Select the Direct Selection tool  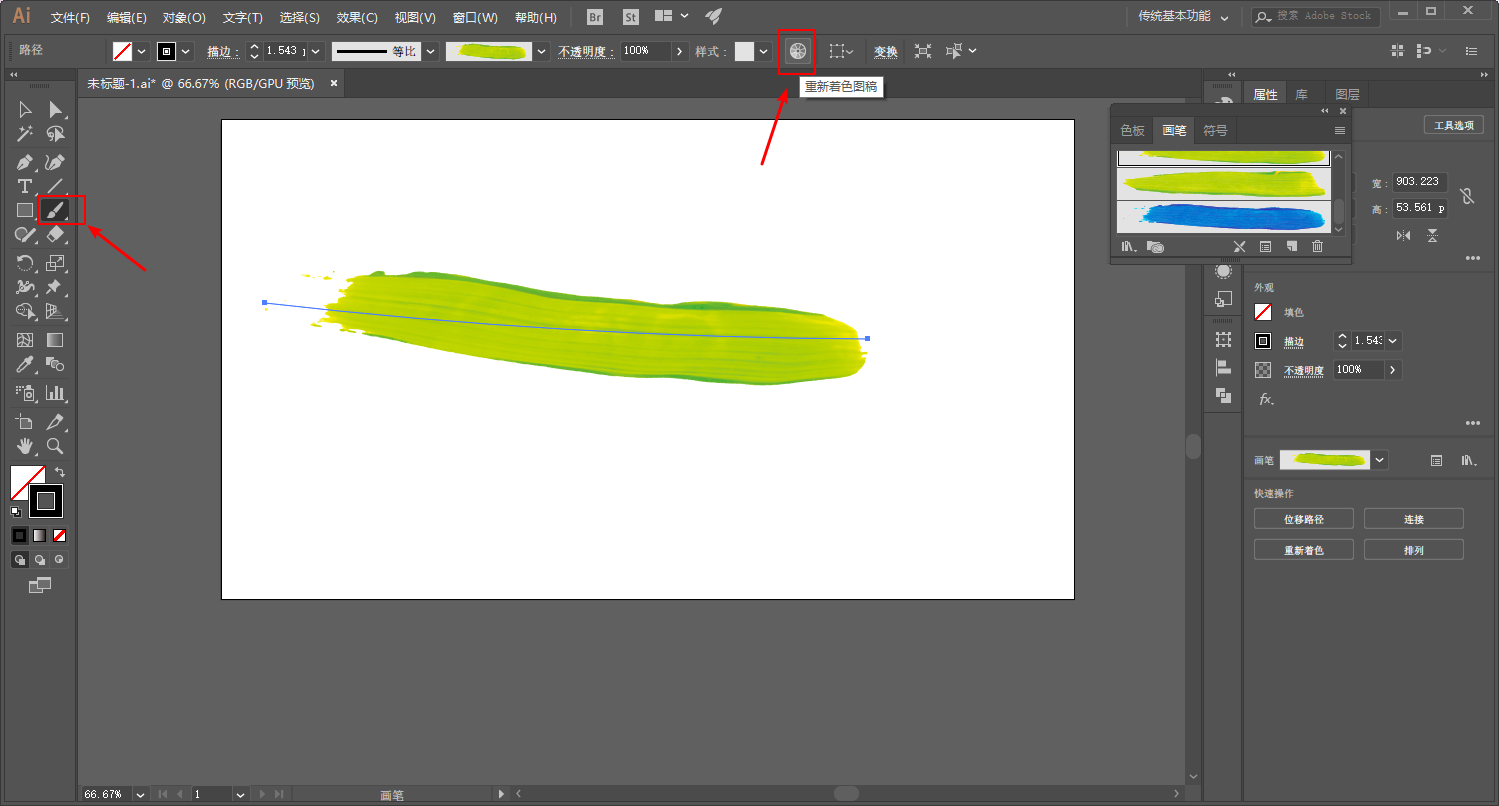pos(56,109)
